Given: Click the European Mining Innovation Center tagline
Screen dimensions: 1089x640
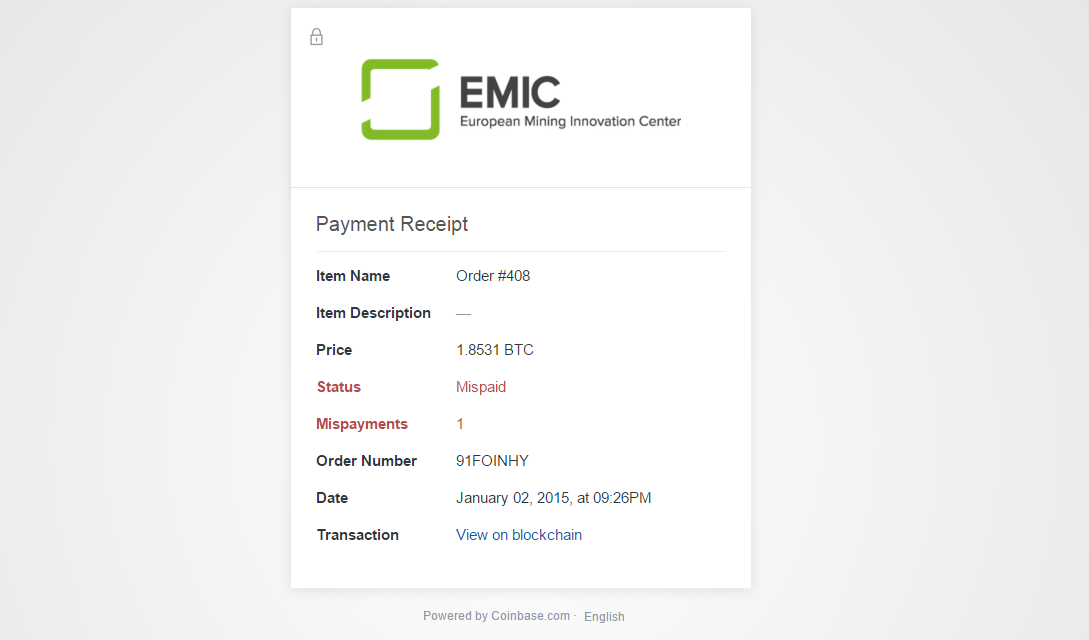Looking at the screenshot, I should click(570, 121).
